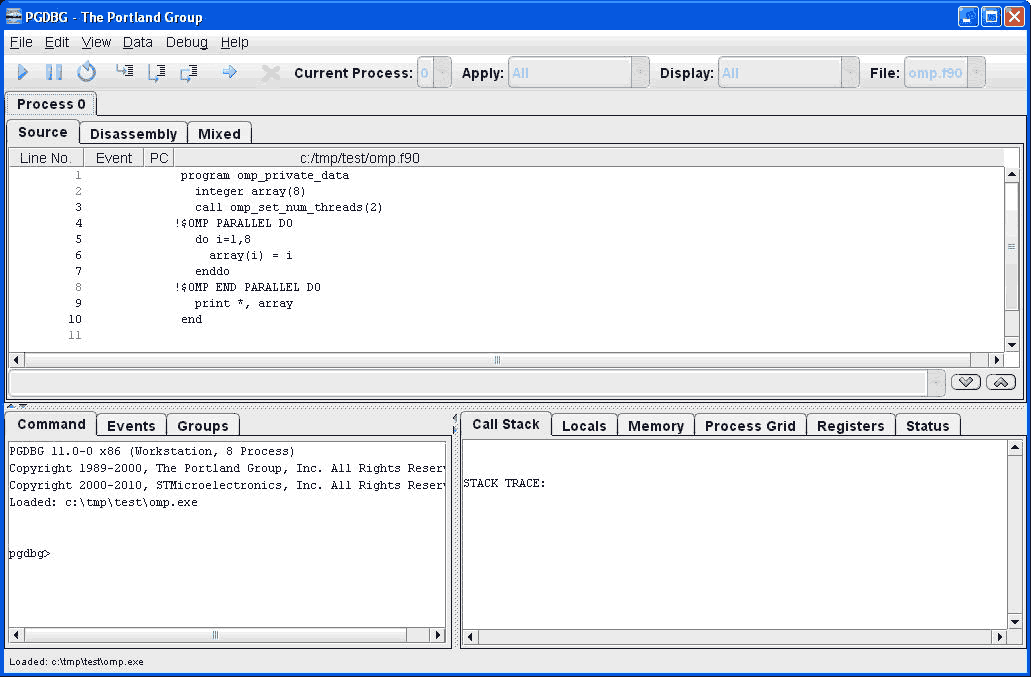
Task: Click the Call Stack pane scrollbar up arrow
Action: pyautogui.click(x=1015, y=448)
